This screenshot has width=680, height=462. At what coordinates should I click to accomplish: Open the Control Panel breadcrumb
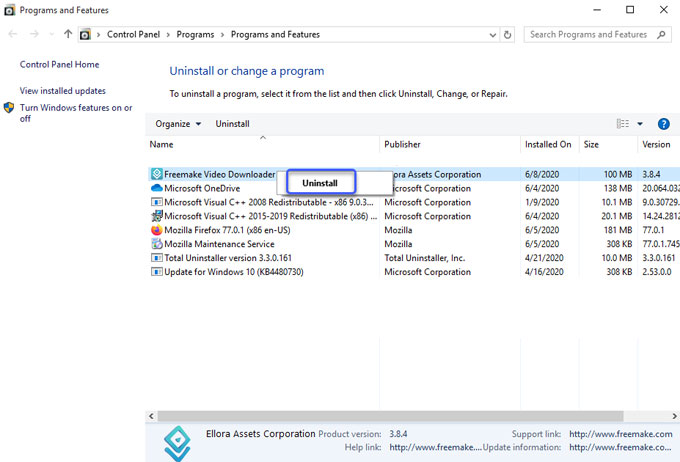click(133, 34)
